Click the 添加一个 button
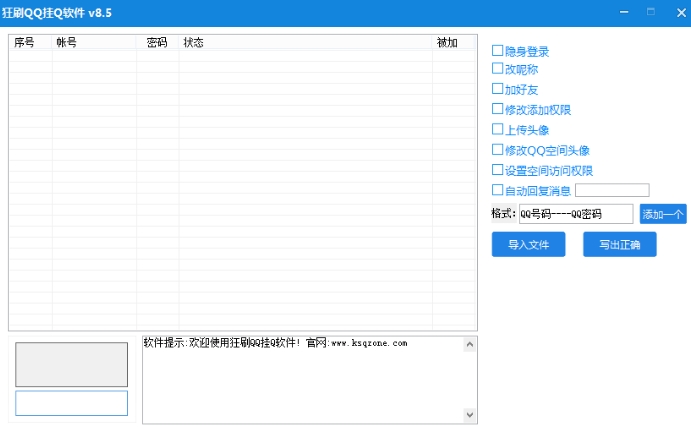The image size is (691, 430). (x=663, y=214)
